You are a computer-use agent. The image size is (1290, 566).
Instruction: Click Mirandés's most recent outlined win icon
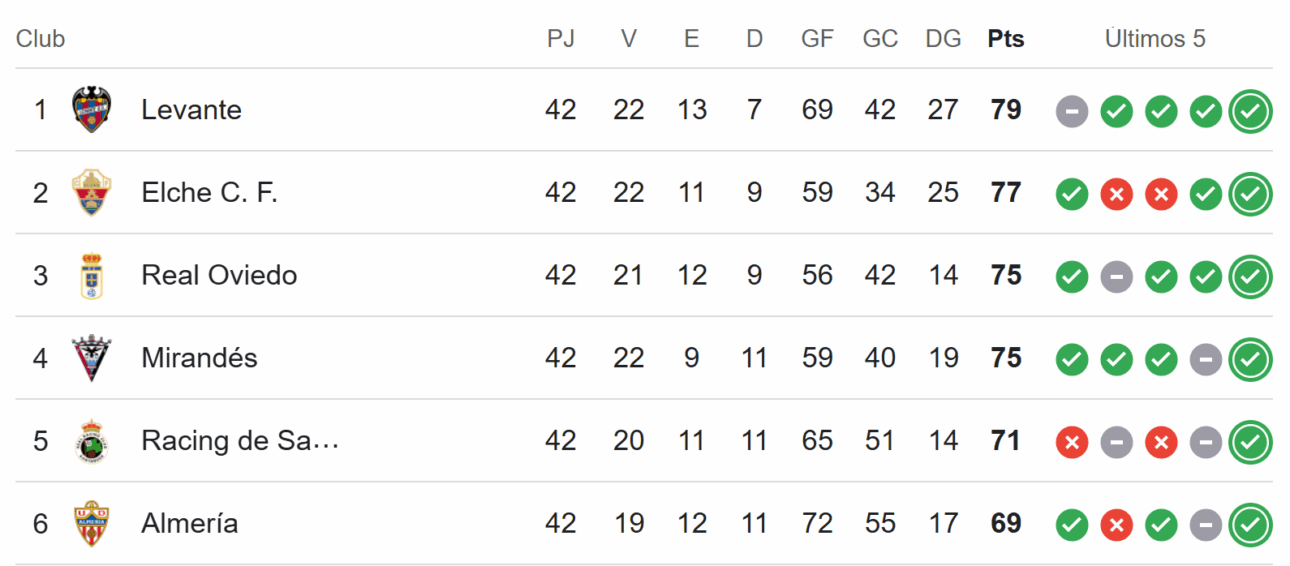tap(1250, 360)
